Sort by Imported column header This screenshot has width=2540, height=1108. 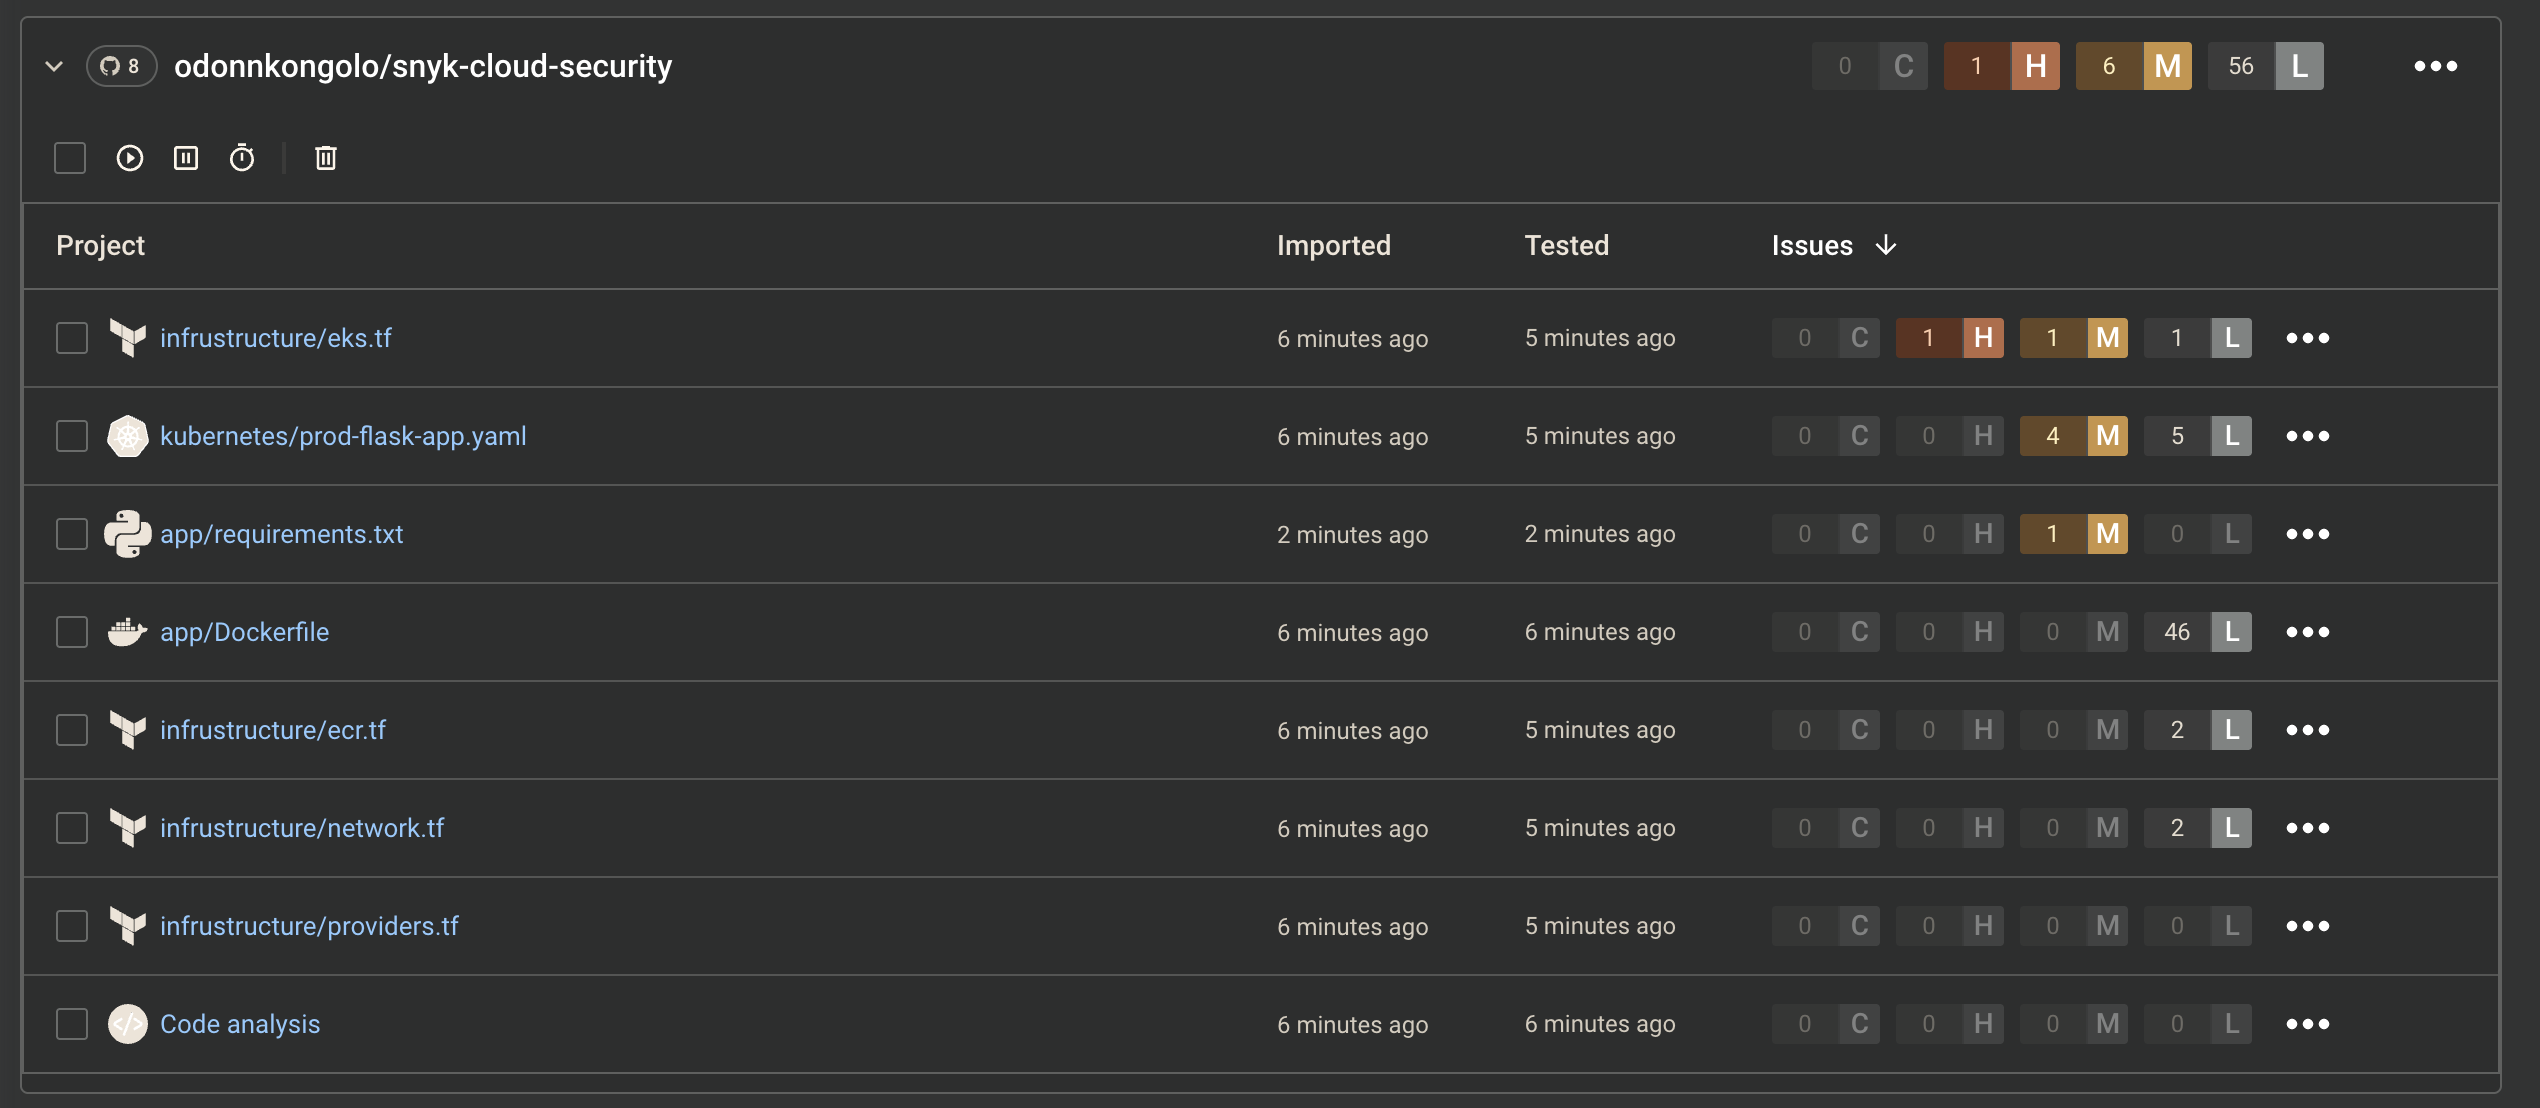1333,246
